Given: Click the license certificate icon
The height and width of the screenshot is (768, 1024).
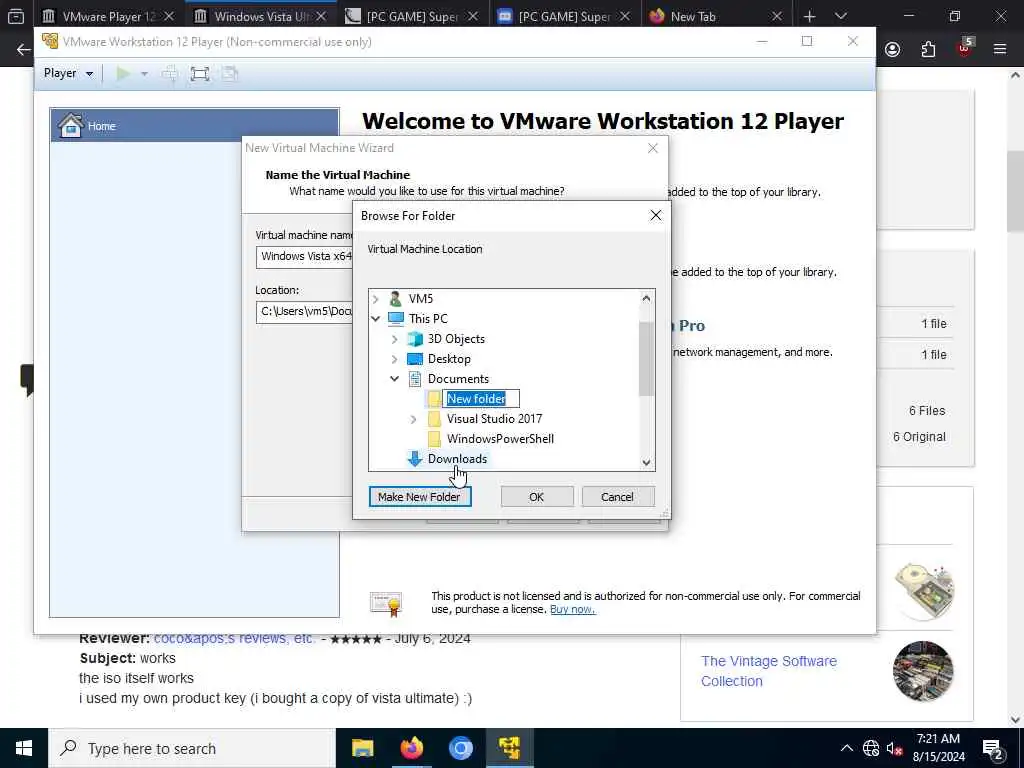Looking at the screenshot, I should (x=386, y=603).
